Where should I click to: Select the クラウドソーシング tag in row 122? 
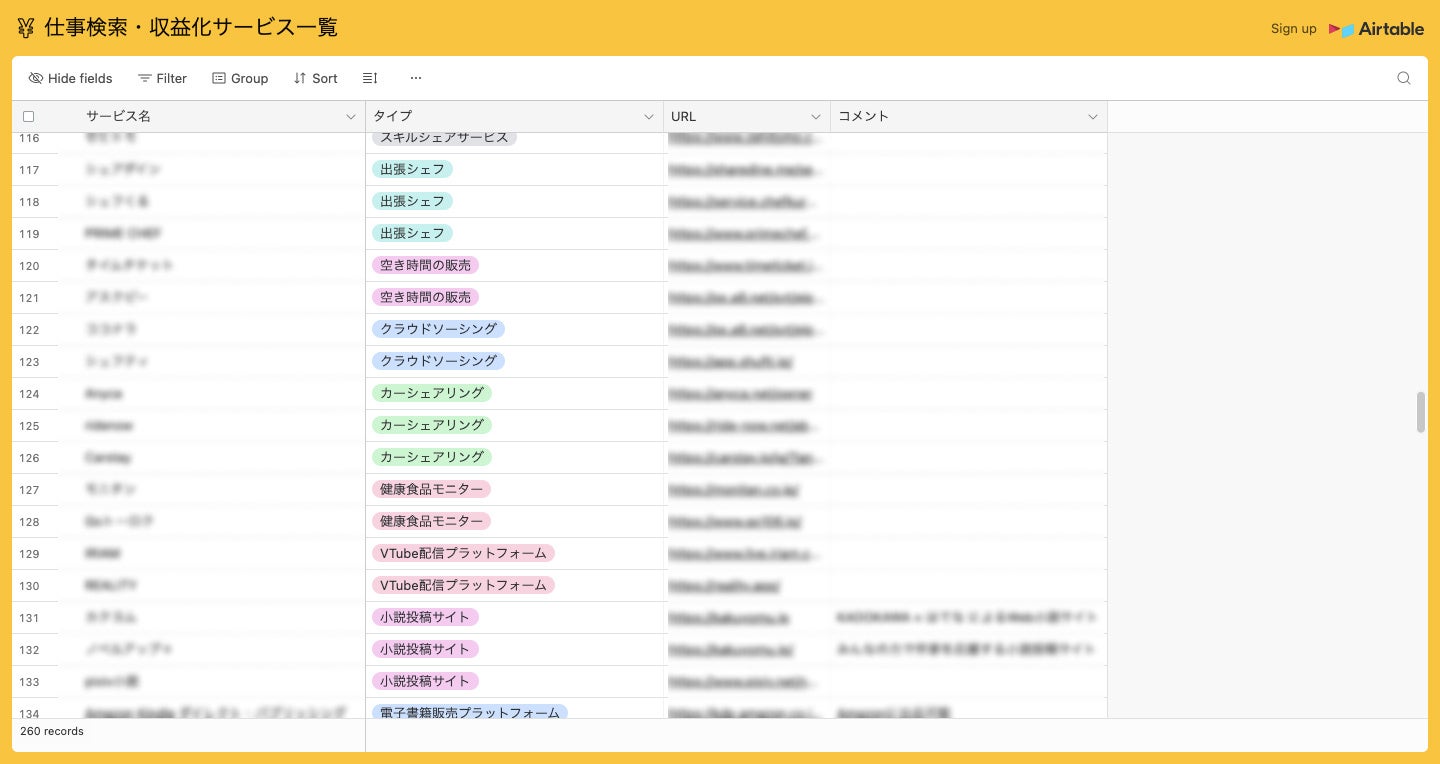[438, 329]
